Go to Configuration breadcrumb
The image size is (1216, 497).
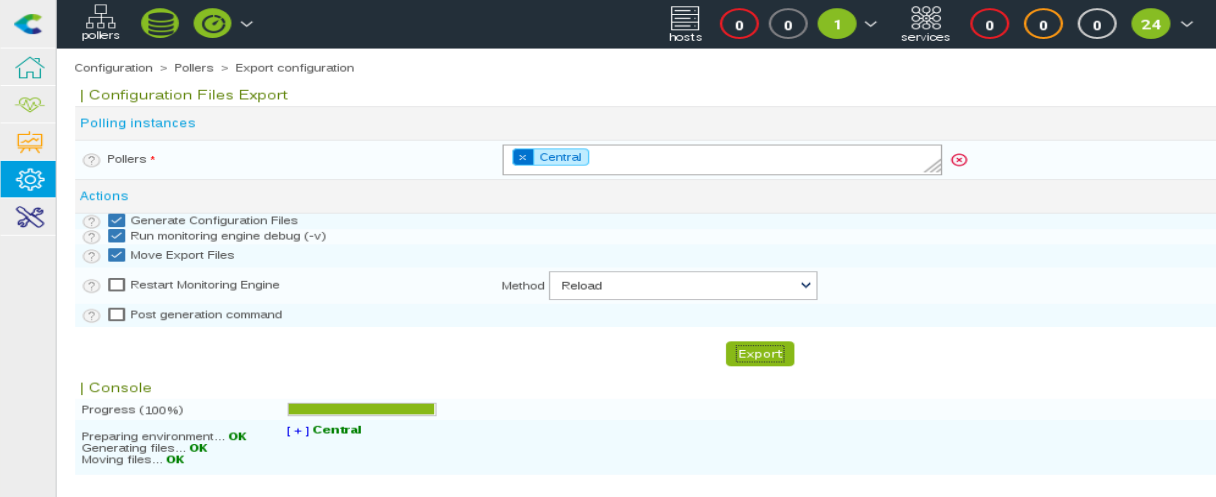(x=113, y=68)
